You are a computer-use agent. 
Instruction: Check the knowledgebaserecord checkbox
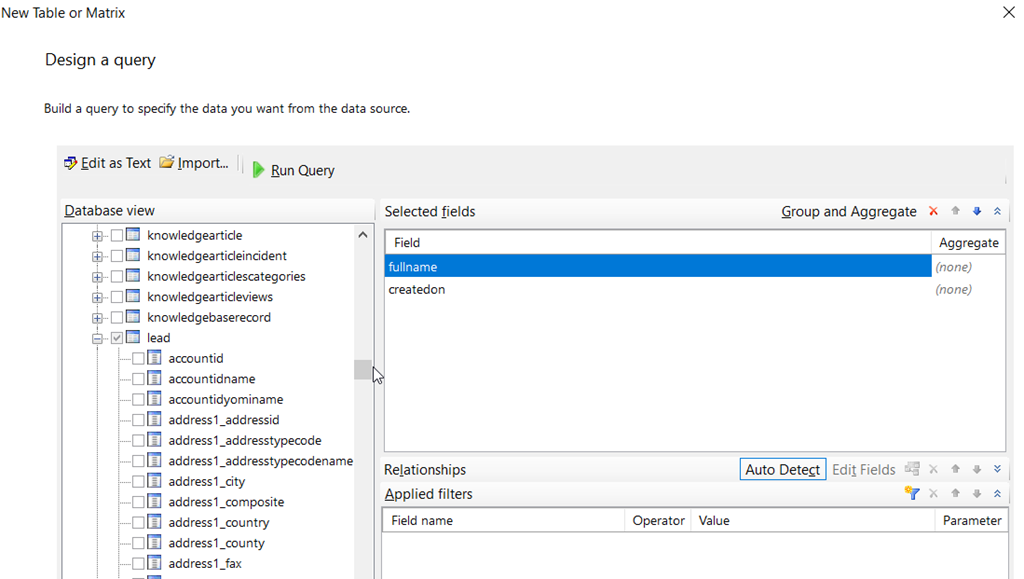(x=117, y=317)
